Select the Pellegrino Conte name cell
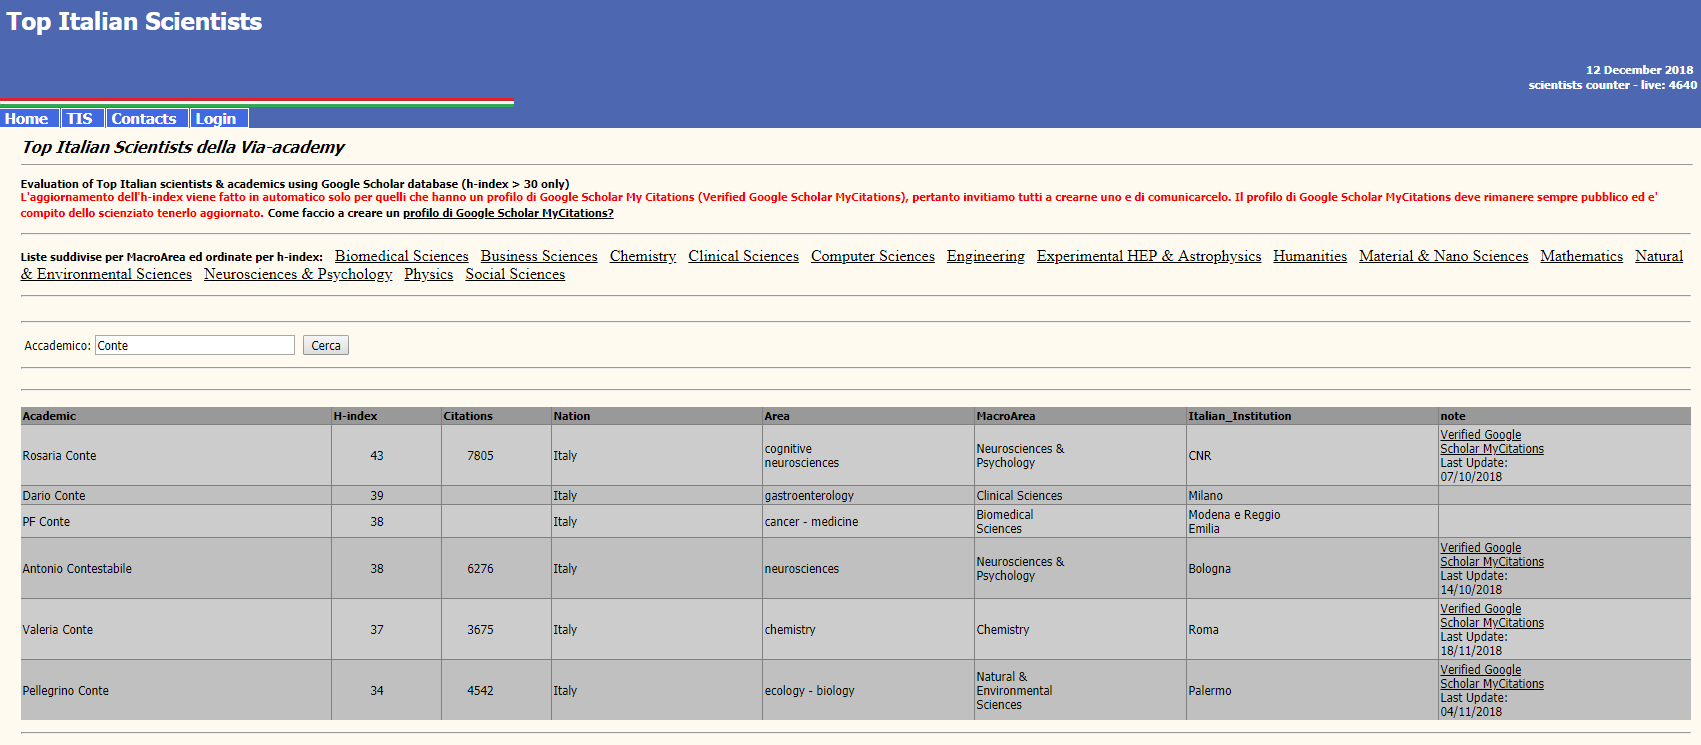This screenshot has width=1701, height=745. coord(176,691)
